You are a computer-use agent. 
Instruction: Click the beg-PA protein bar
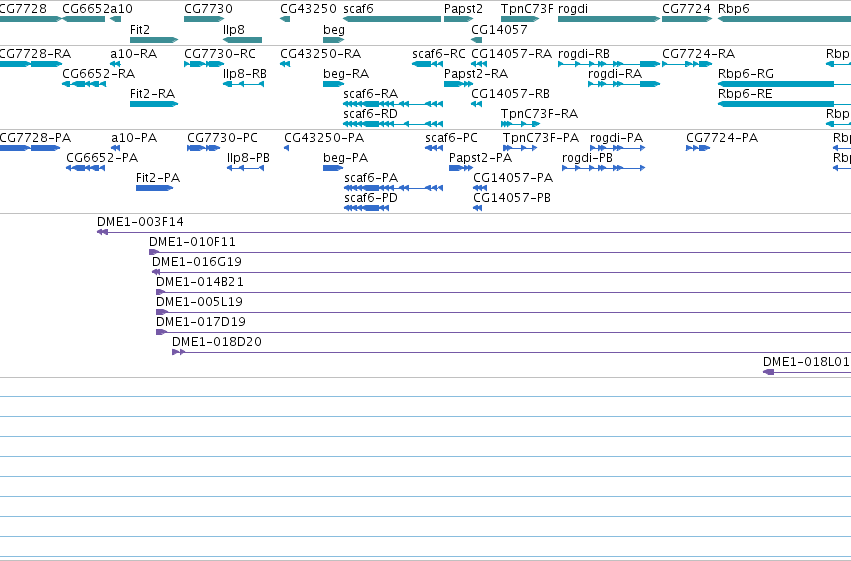pos(333,168)
